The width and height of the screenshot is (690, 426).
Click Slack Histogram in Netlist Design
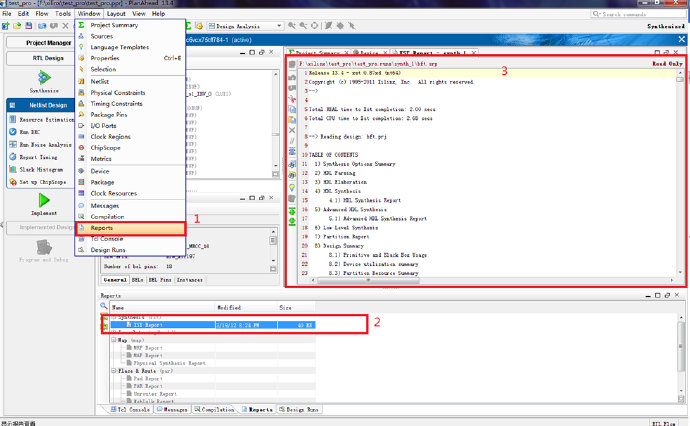pos(41,169)
